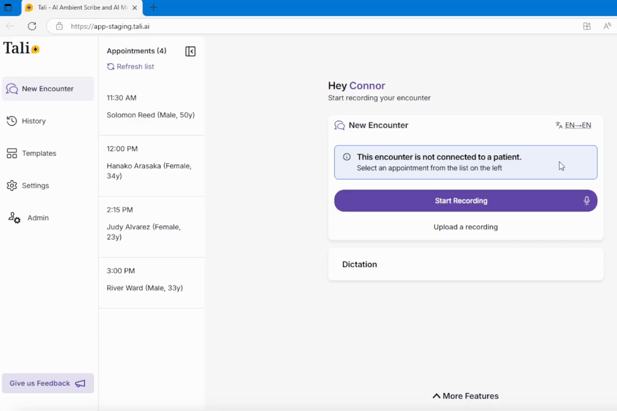Select the 11:30 AM Solomon Reed appointment
Viewport: 617px width, 411px height.
pos(151,107)
